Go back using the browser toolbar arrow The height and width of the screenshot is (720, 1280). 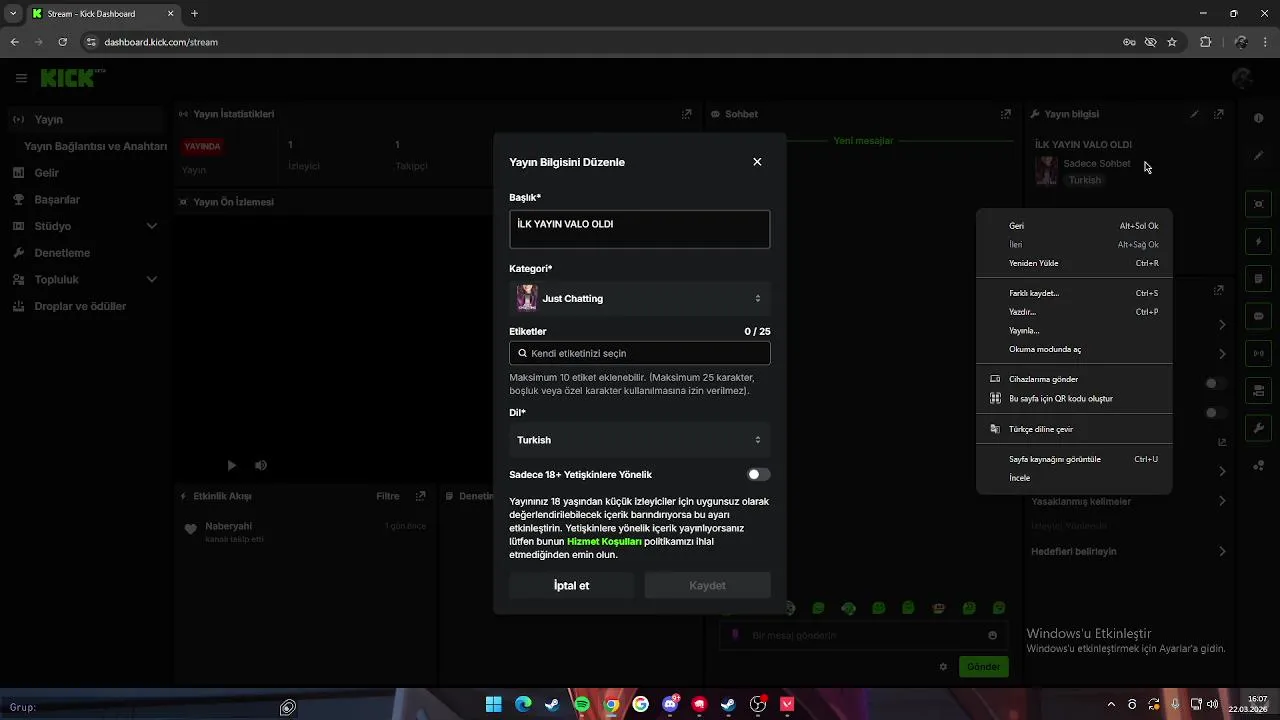pyautogui.click(x=14, y=42)
